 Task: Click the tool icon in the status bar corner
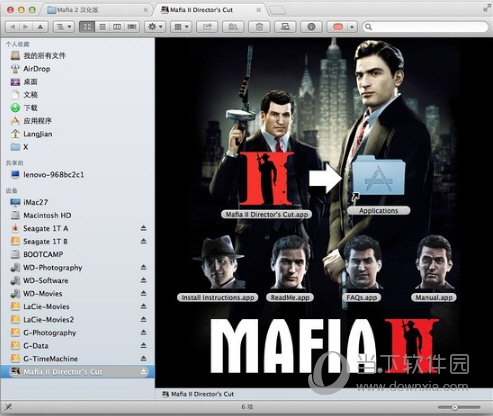[8, 407]
